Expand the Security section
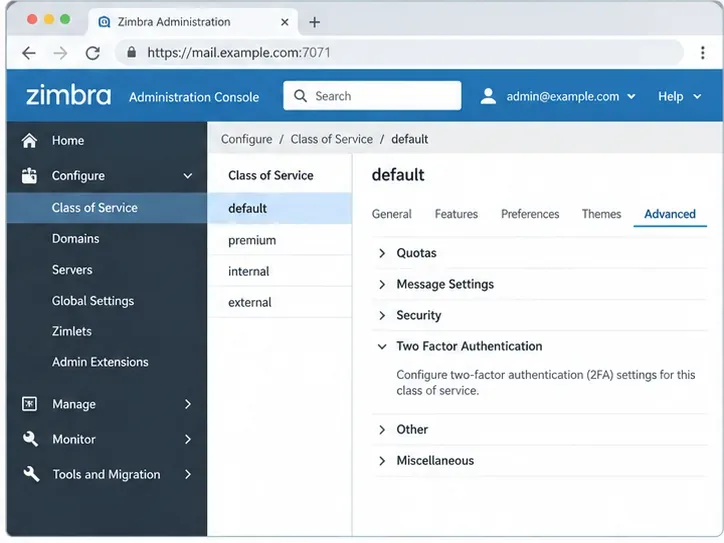This screenshot has height=543, width=724. click(x=539, y=315)
